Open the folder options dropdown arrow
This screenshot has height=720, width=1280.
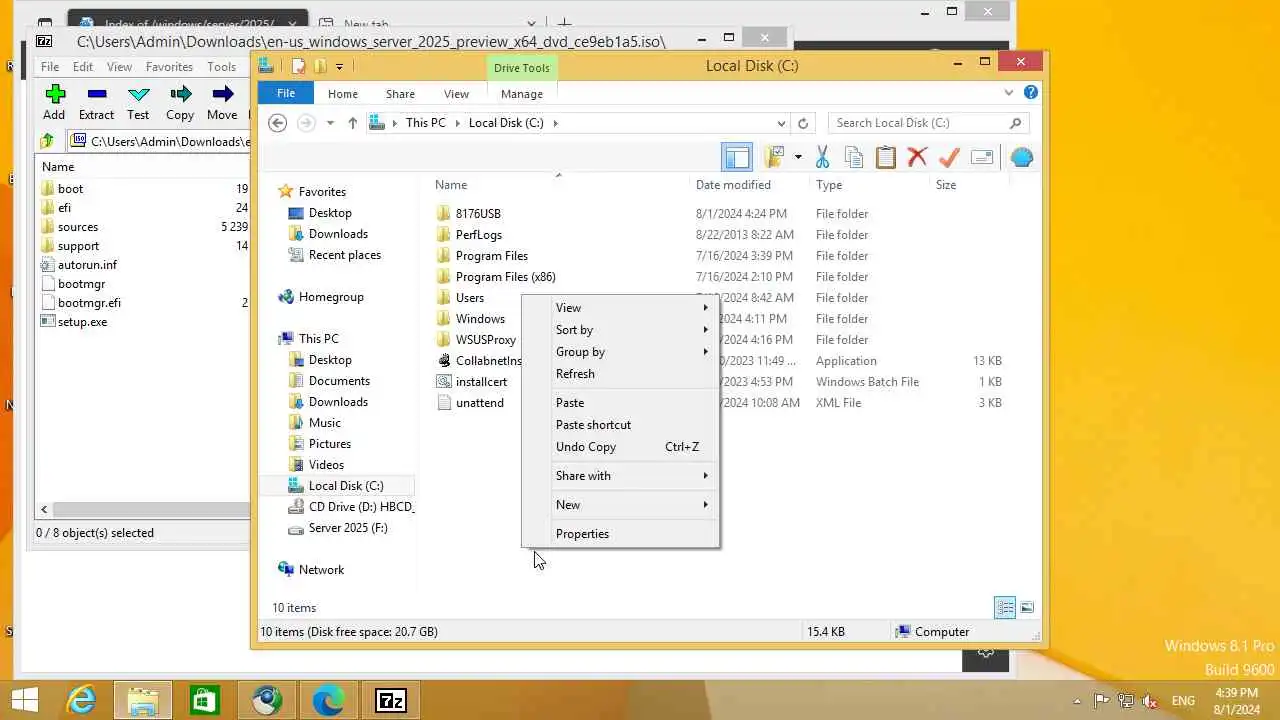click(798, 157)
